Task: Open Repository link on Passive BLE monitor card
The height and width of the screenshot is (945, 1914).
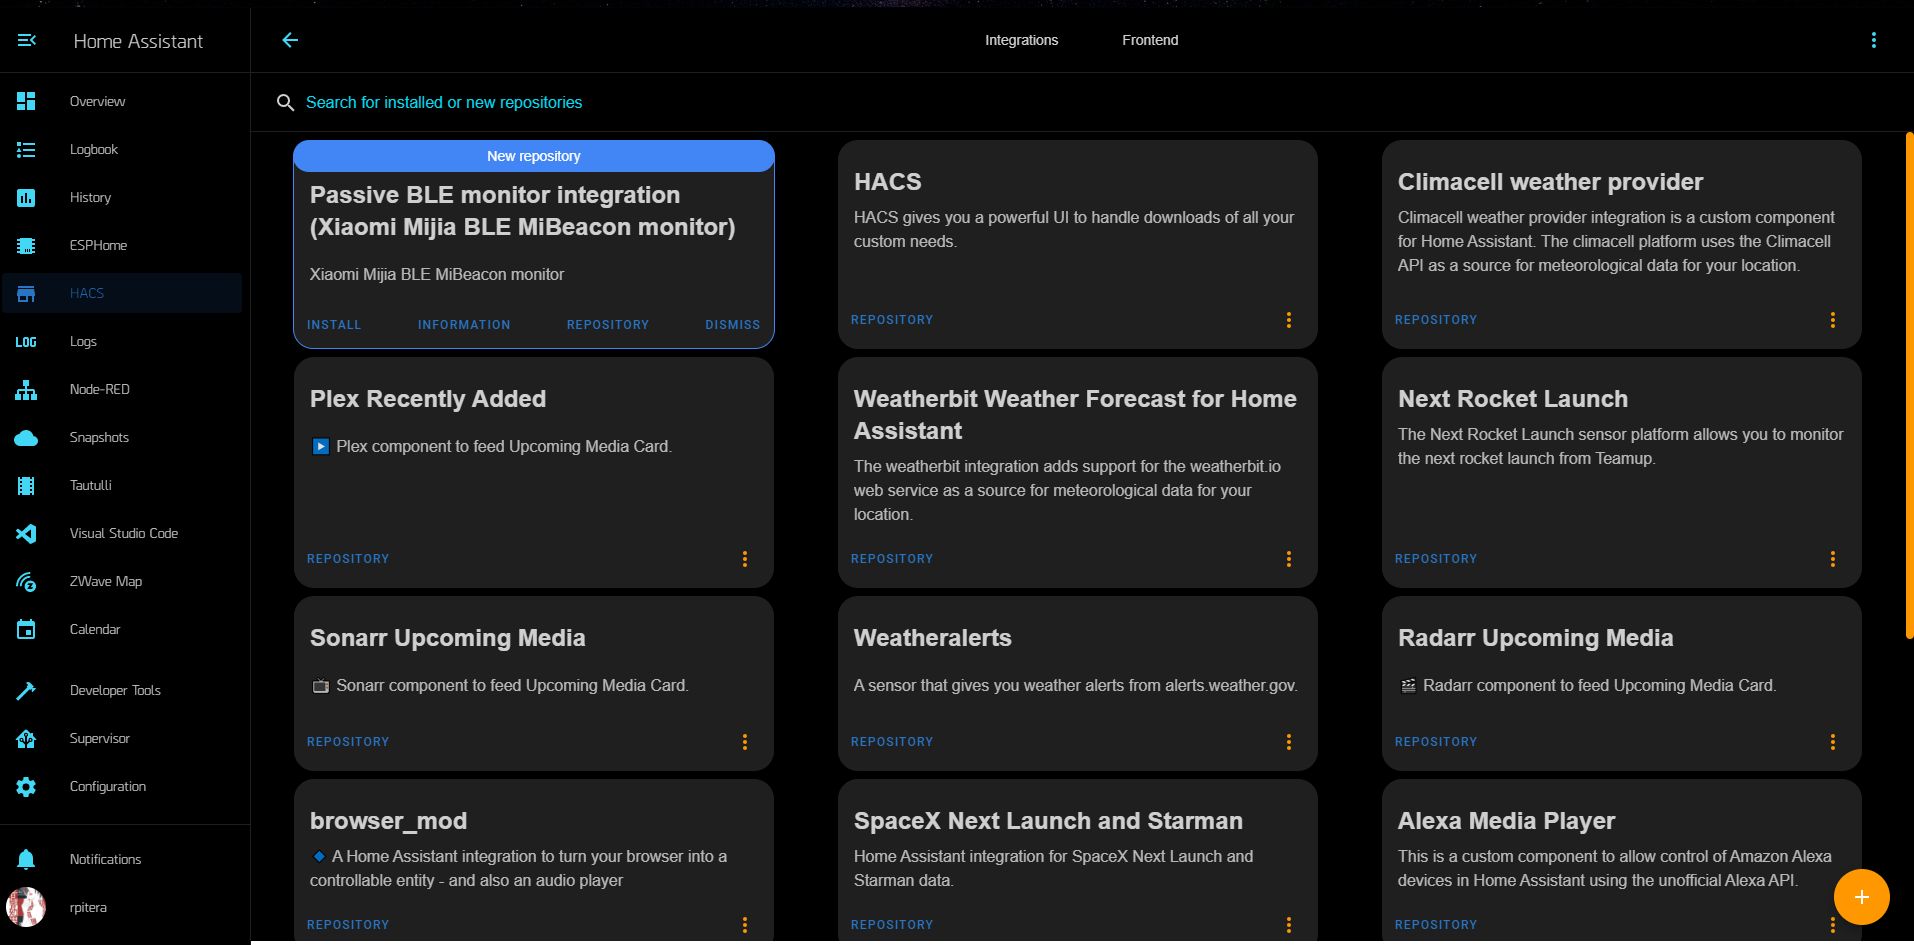Action: [608, 325]
